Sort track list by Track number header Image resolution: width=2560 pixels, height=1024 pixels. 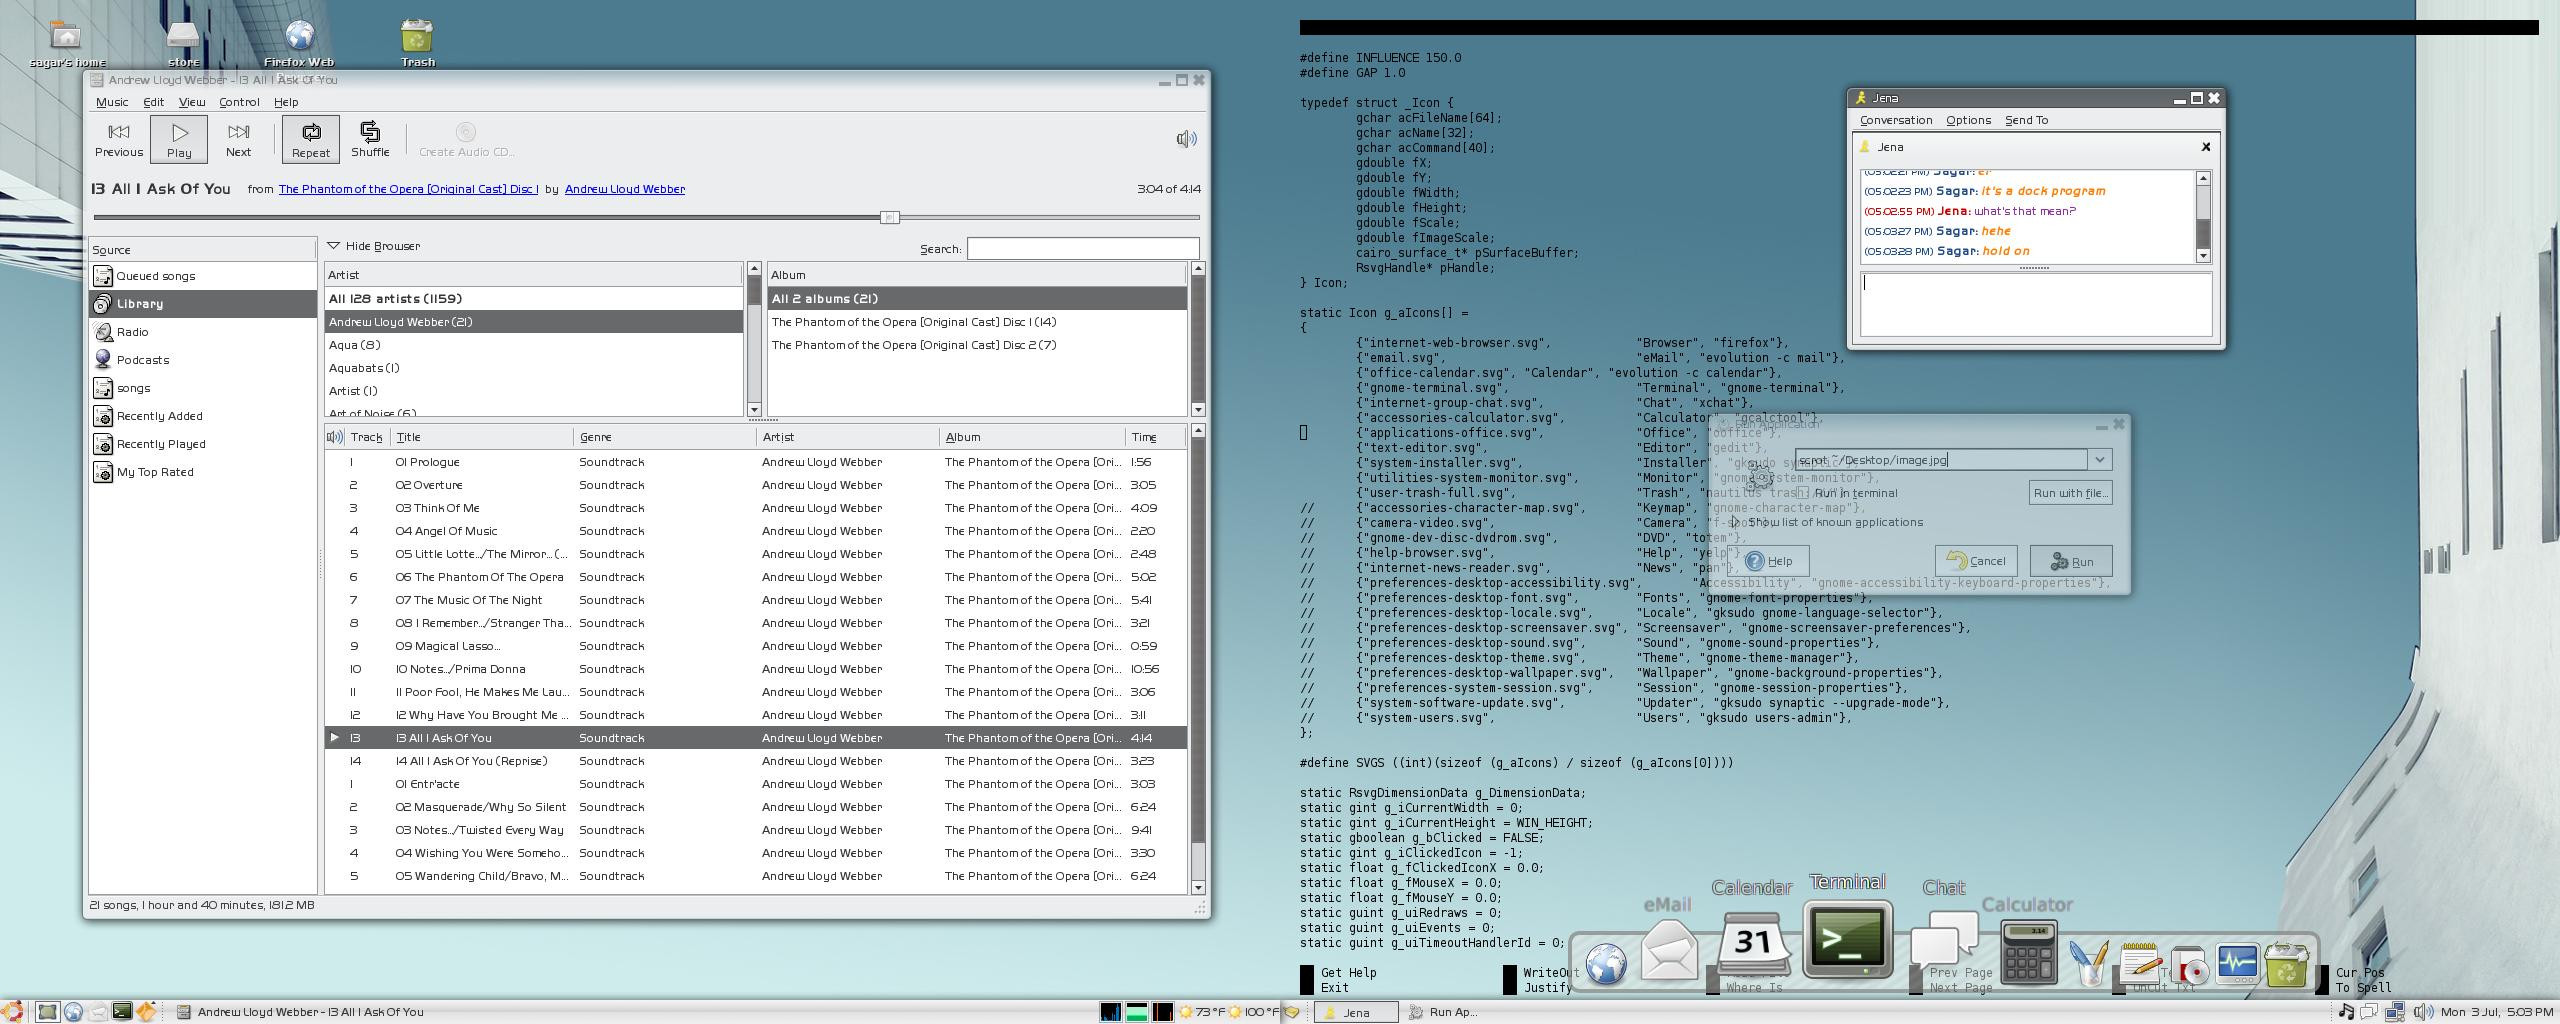[366, 437]
